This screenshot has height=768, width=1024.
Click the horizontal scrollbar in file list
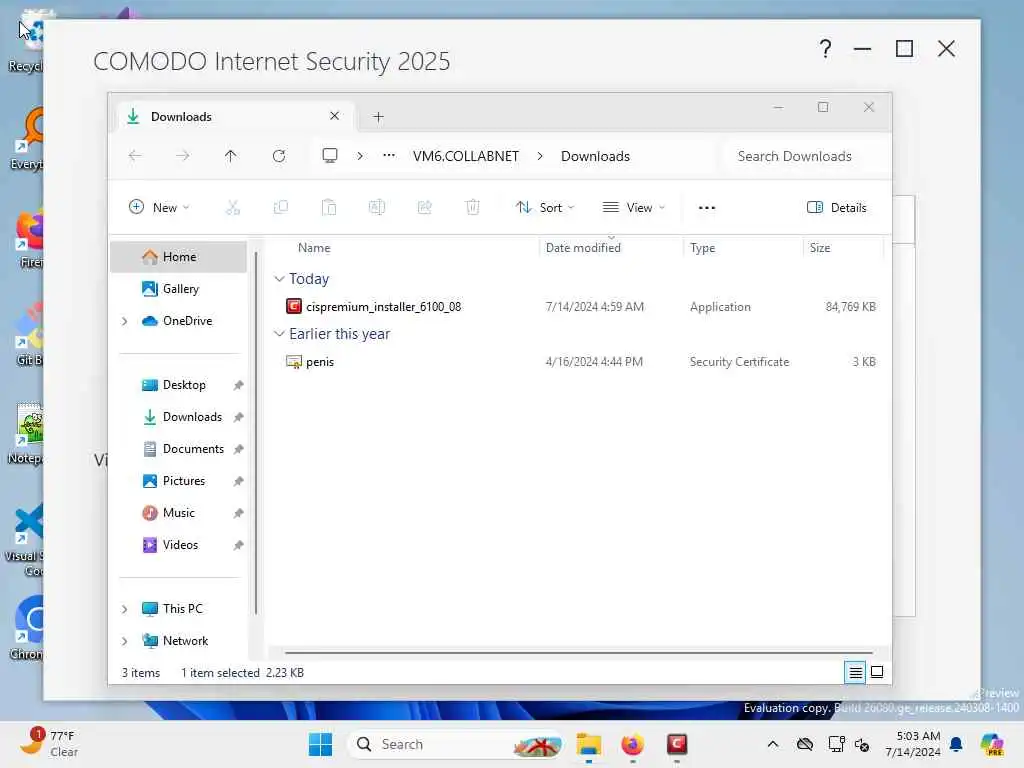point(579,652)
